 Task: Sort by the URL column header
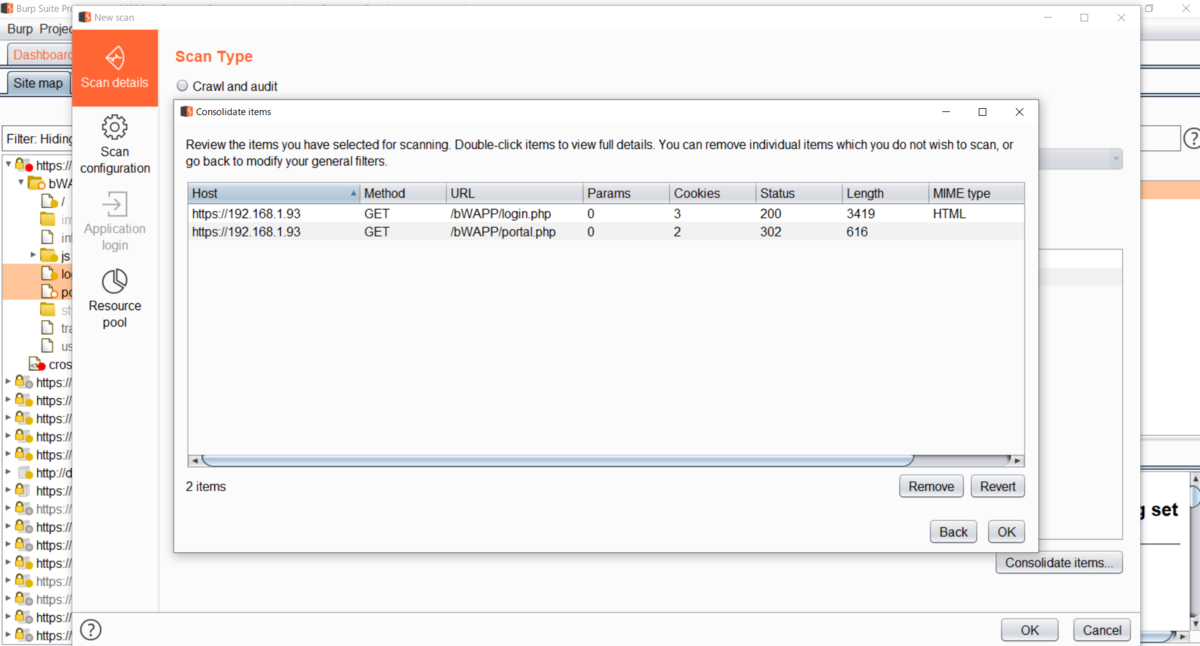pyautogui.click(x=514, y=193)
